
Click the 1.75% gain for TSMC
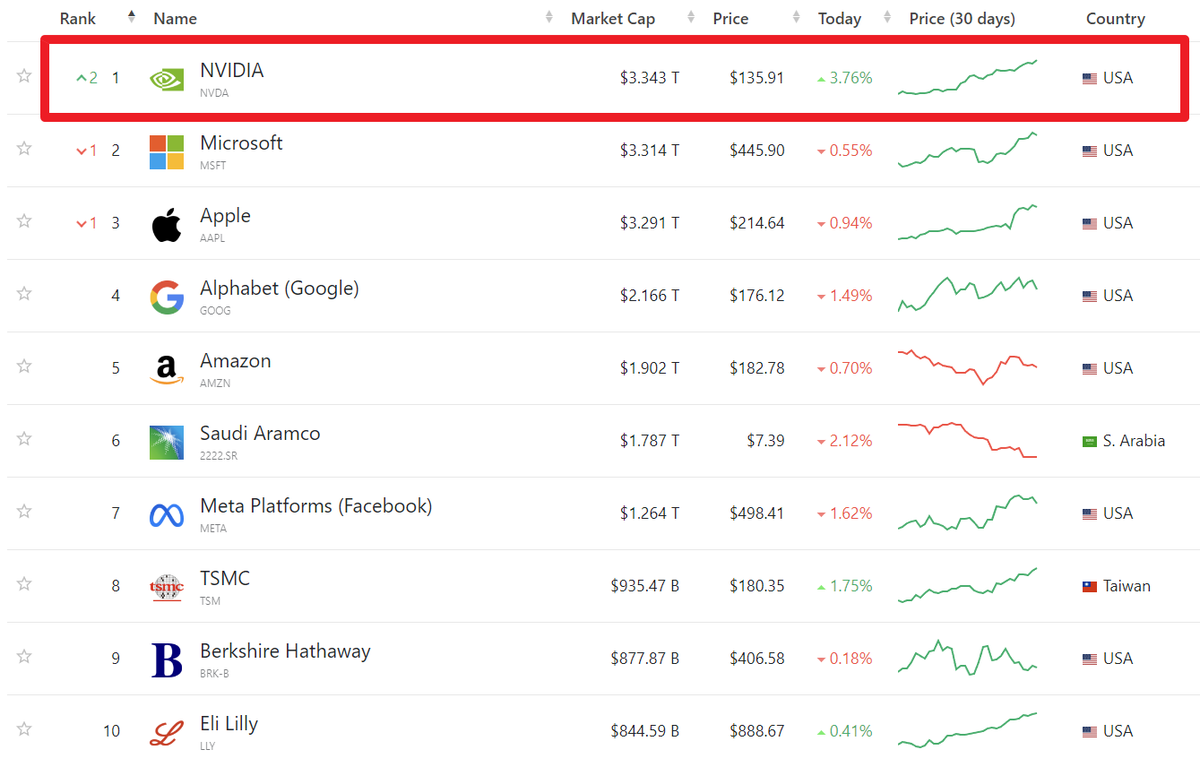(845, 586)
